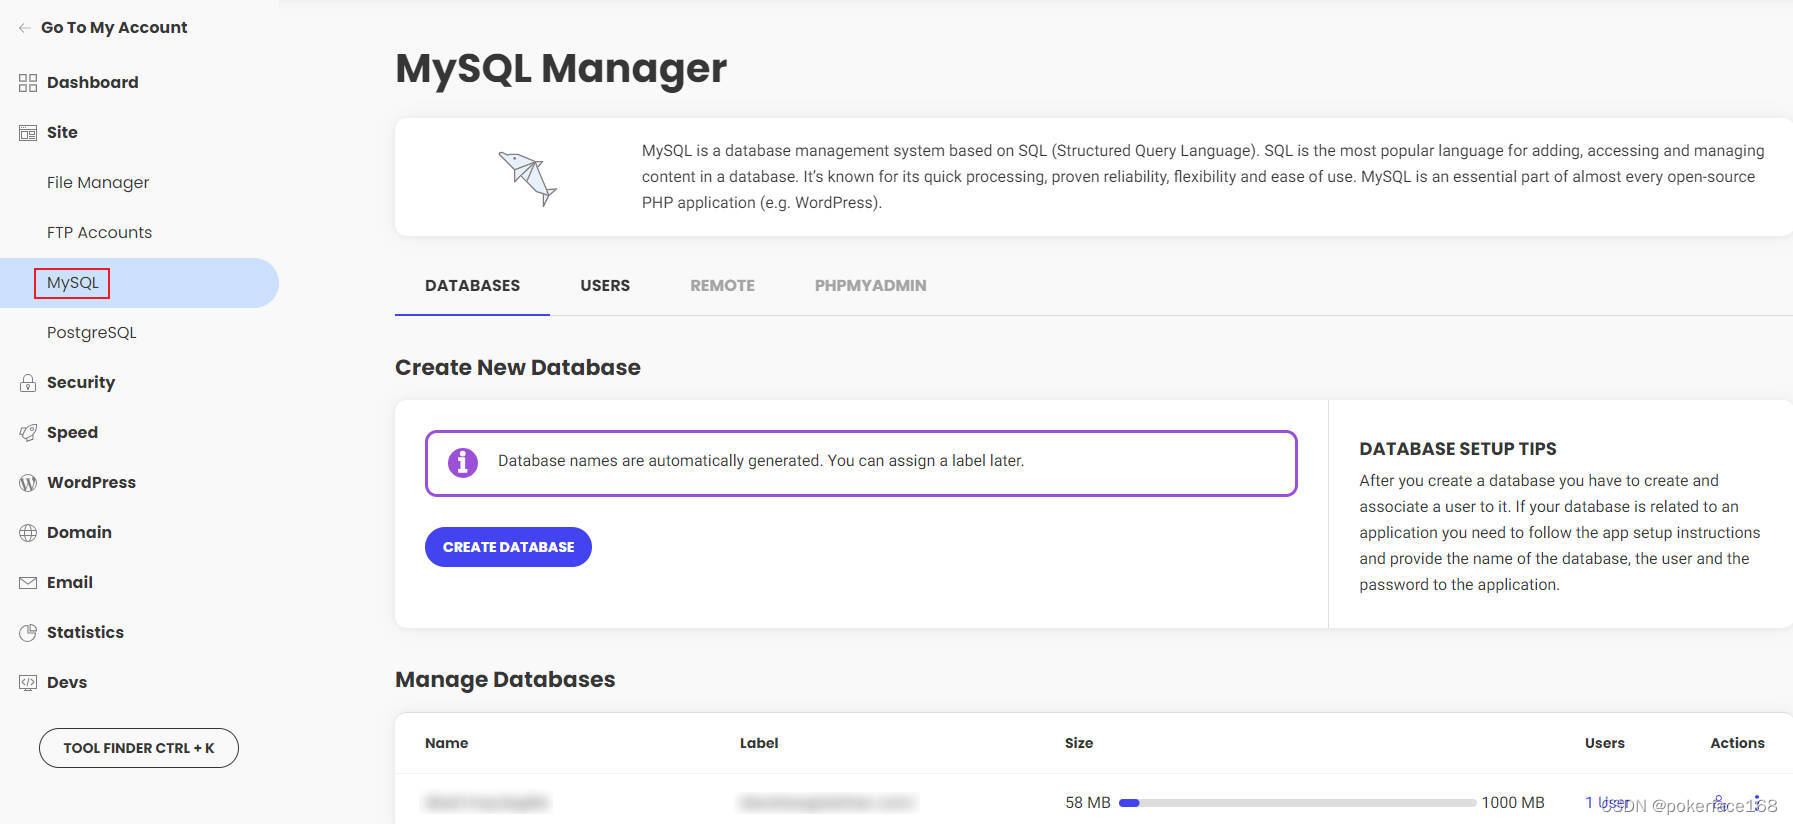Expand the Devs section
1793x824 pixels.
point(66,682)
